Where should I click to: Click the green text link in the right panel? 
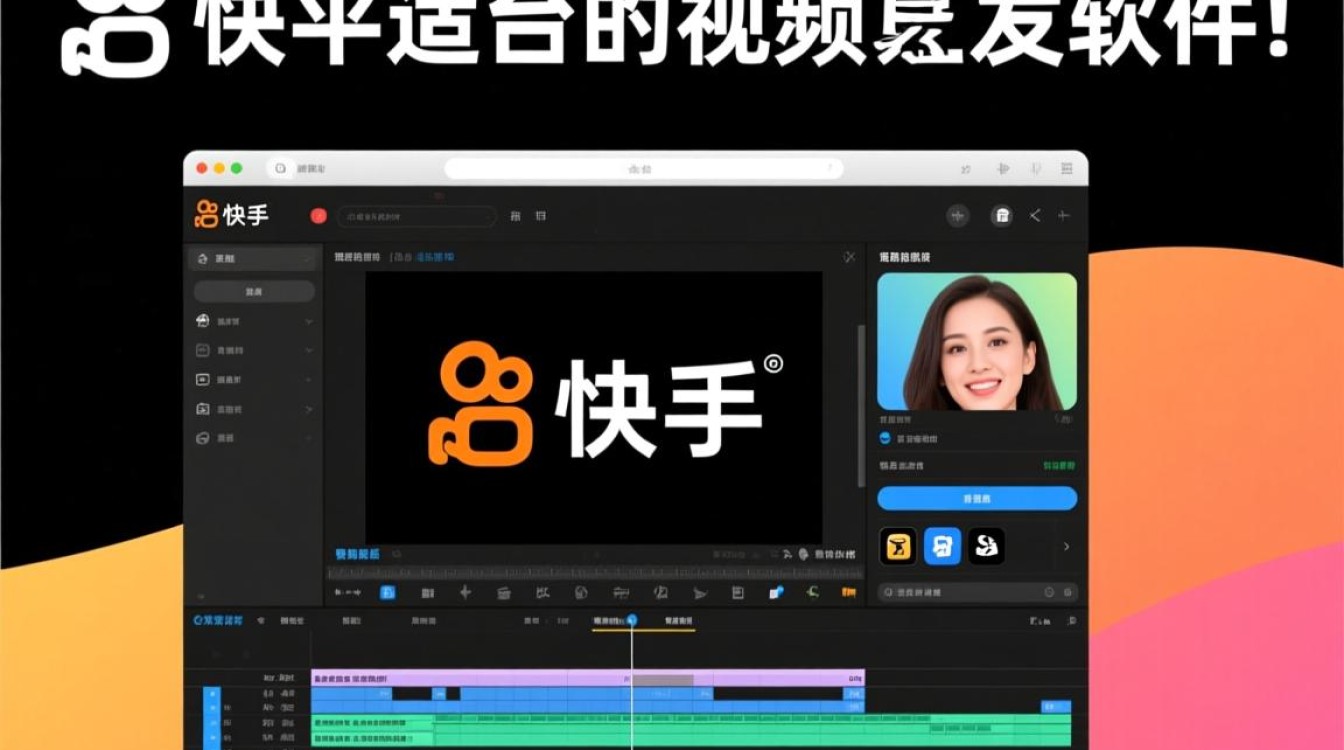(1059, 466)
